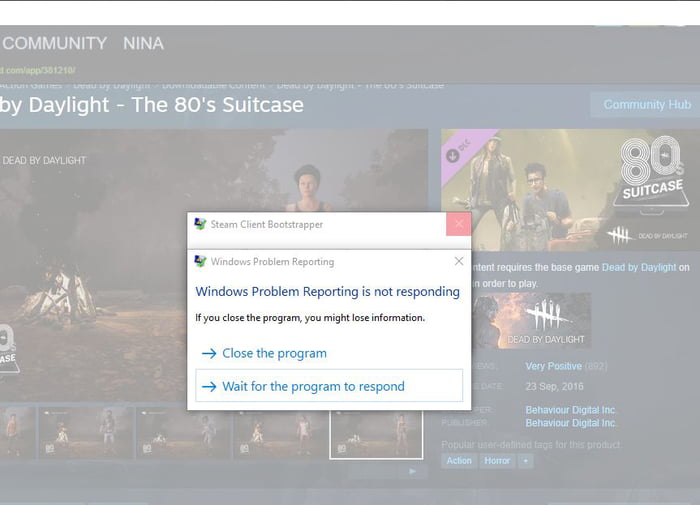This screenshot has height=505, width=700.
Task: Click the release date 23 Sep, 2016
Action: pos(554,387)
